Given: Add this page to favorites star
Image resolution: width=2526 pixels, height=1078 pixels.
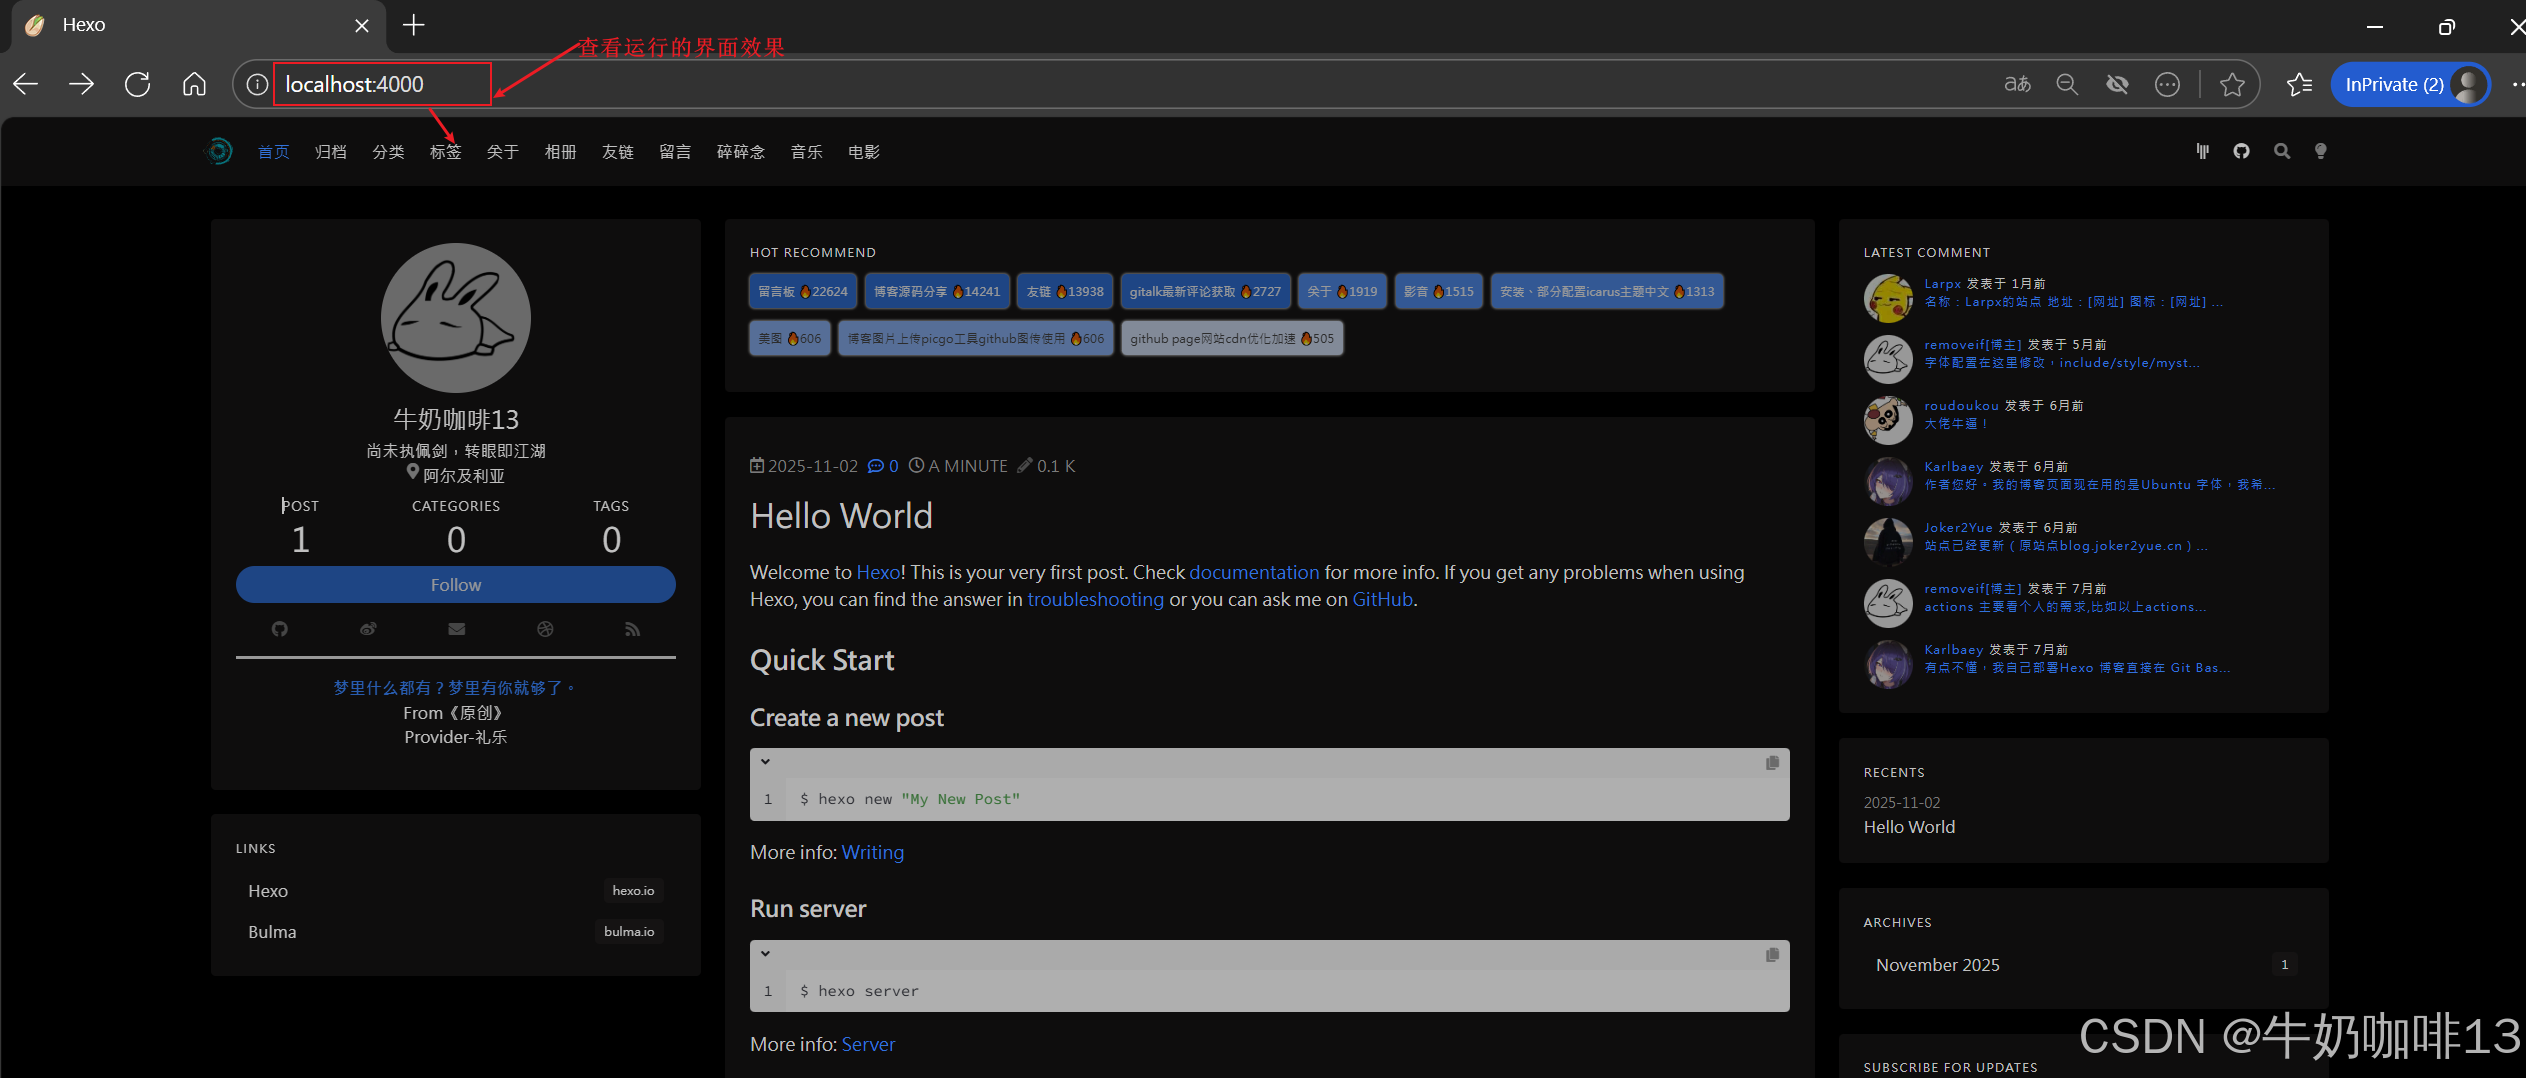Looking at the screenshot, I should 2232,84.
